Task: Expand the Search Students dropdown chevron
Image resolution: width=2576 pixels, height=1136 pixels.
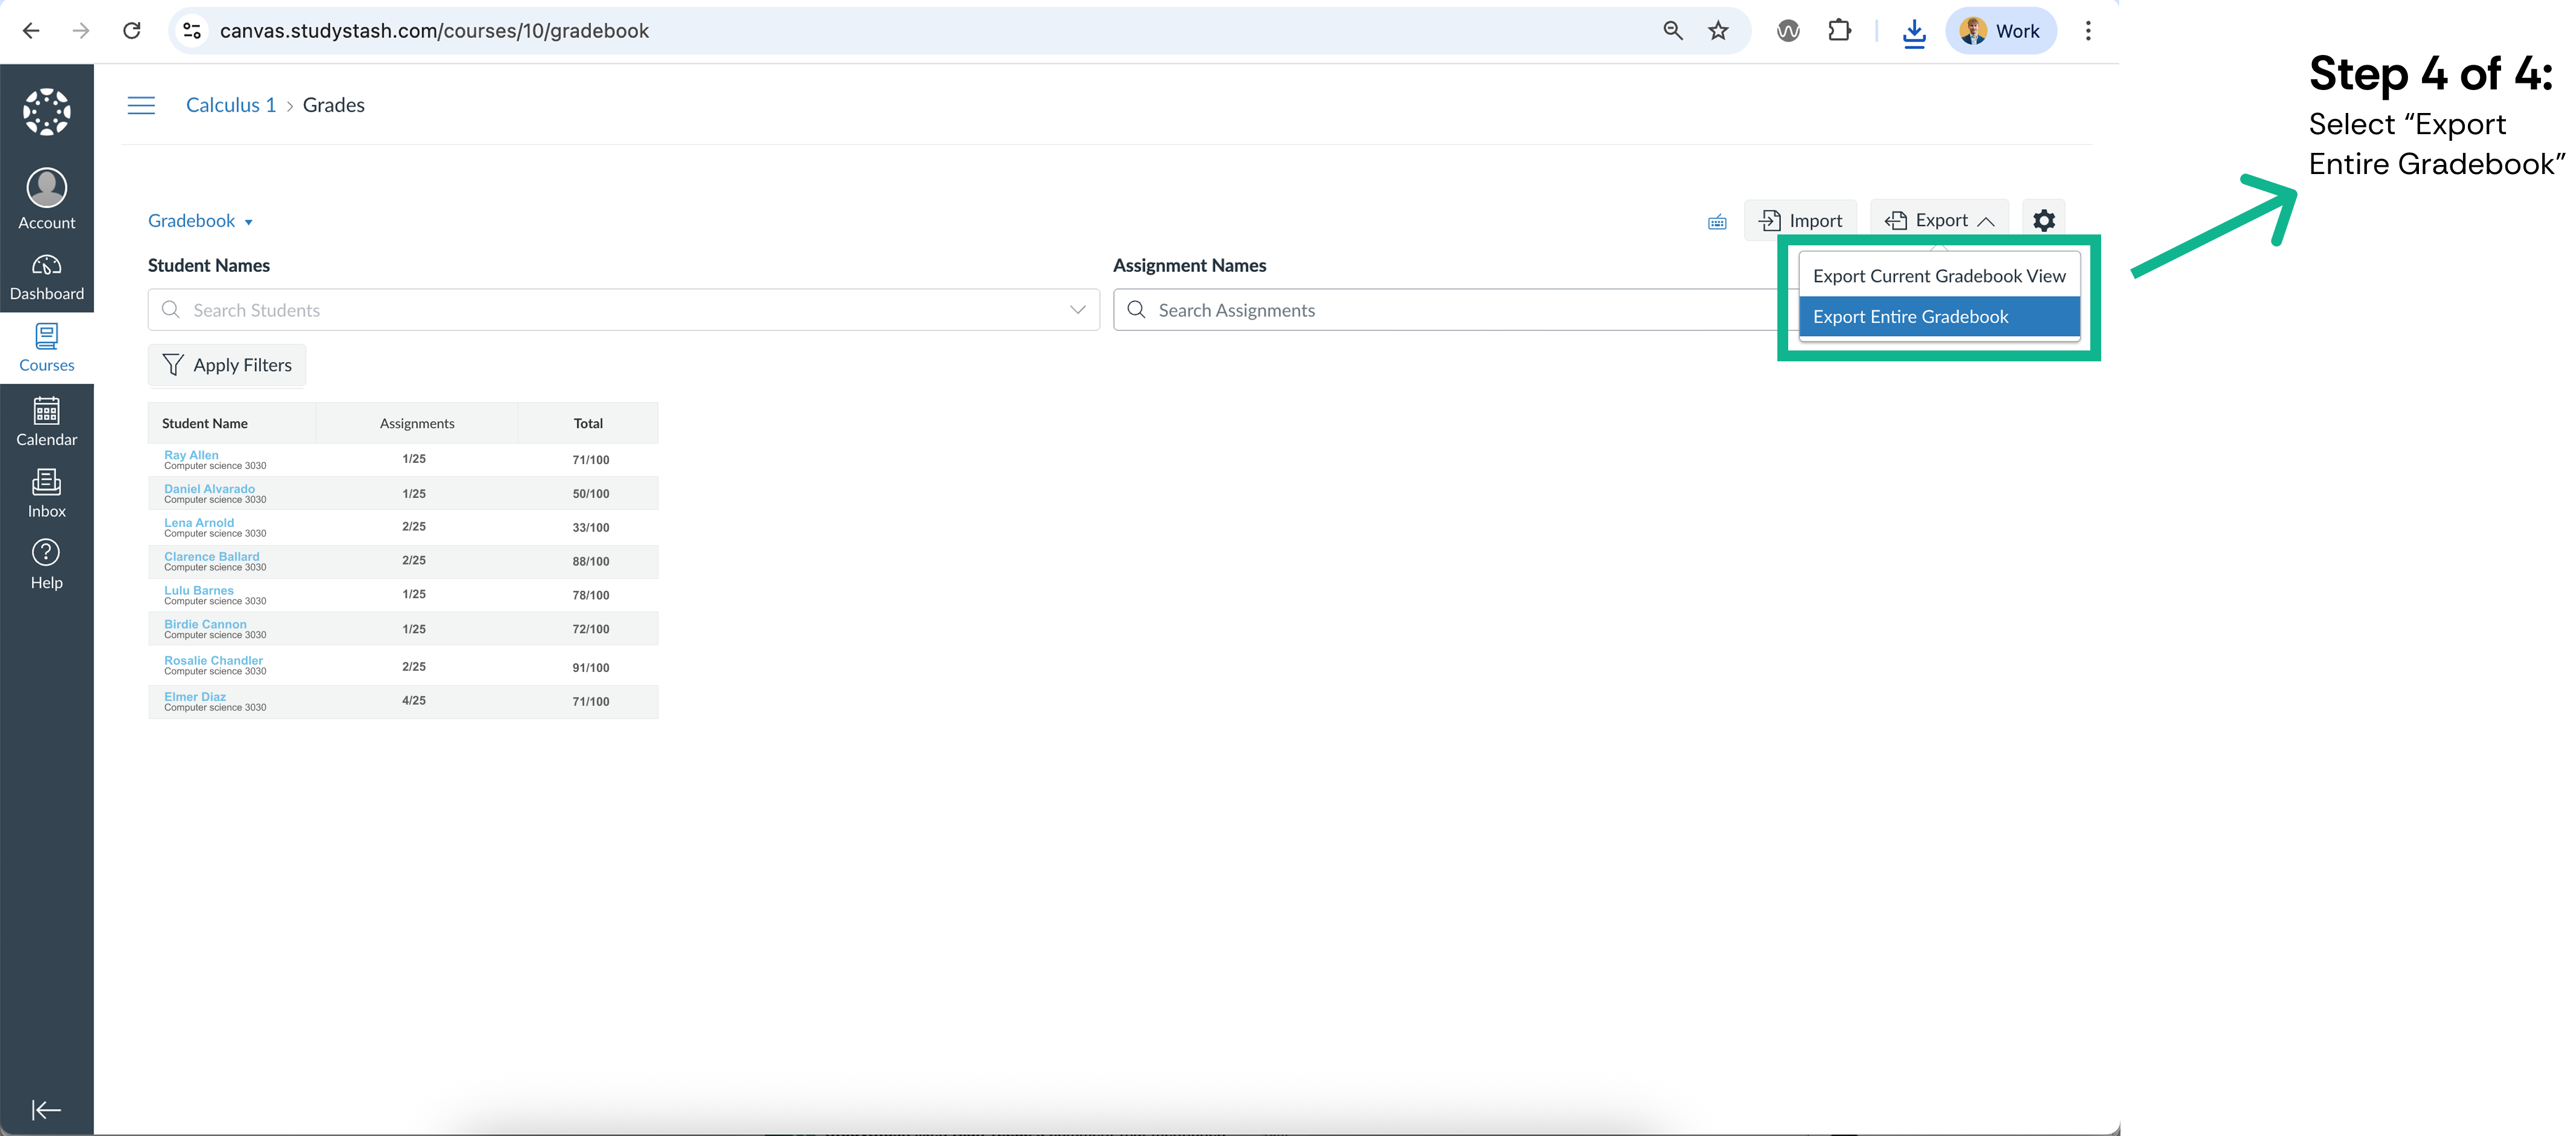Action: coord(1077,310)
